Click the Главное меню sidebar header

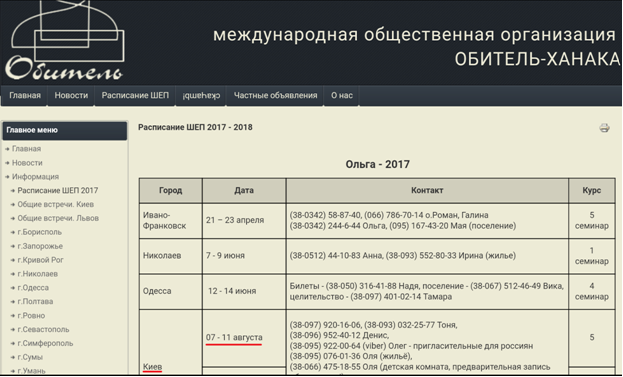click(65, 130)
